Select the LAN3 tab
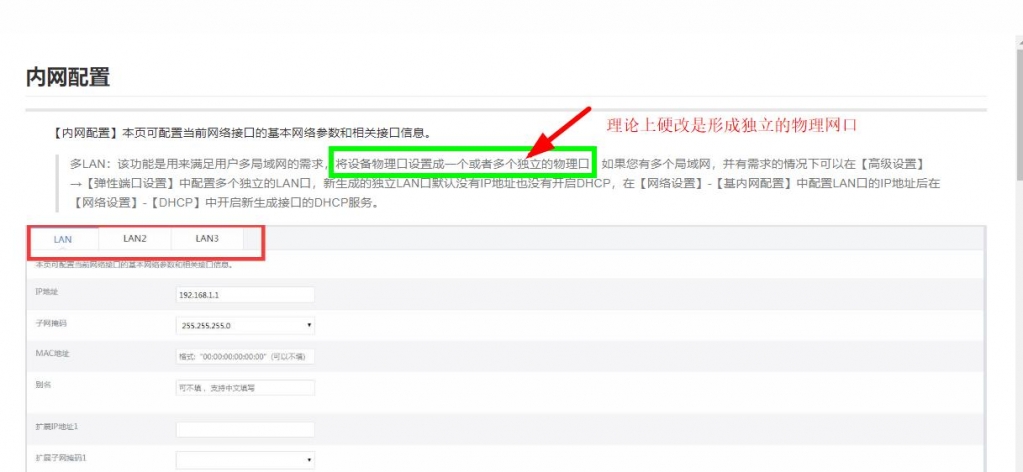This screenshot has height=472, width=1023. 207,239
